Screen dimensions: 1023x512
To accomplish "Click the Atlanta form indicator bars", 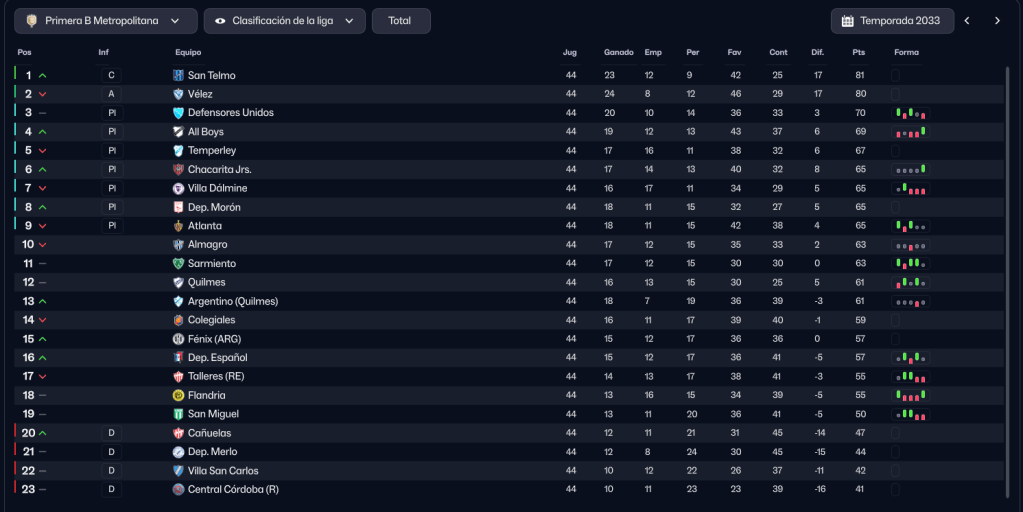I will tap(911, 226).
